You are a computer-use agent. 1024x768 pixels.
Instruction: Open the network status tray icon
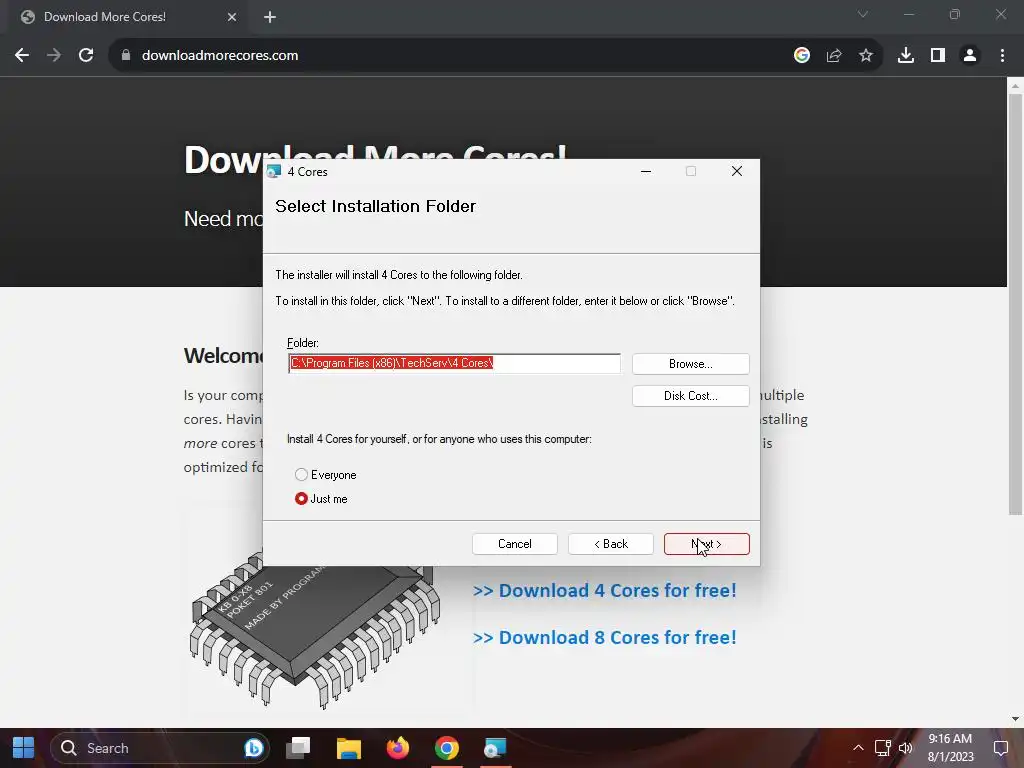pyautogui.click(x=882, y=748)
